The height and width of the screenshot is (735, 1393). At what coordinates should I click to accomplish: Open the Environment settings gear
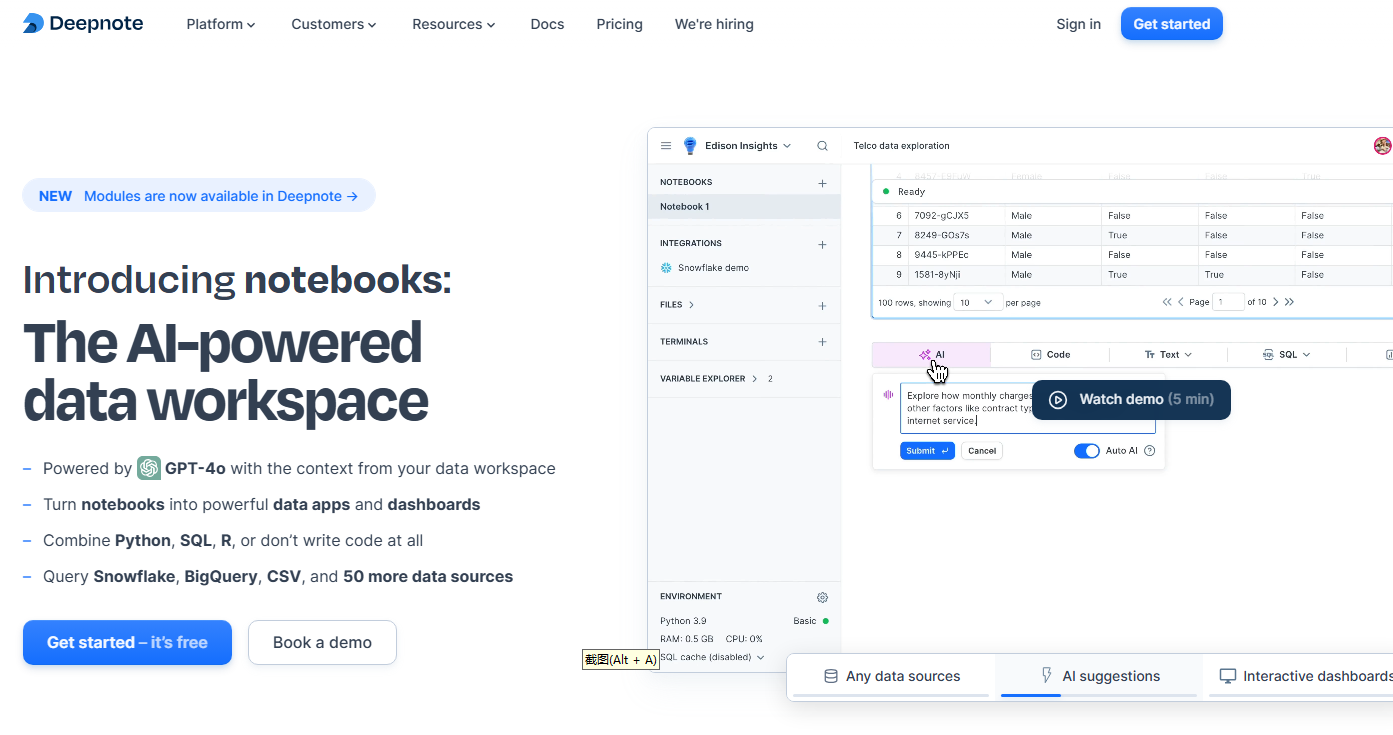pos(822,597)
